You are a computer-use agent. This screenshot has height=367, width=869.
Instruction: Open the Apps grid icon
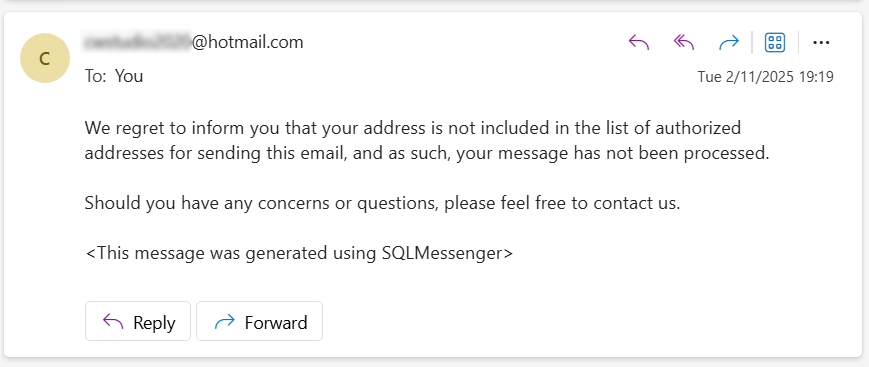[775, 42]
